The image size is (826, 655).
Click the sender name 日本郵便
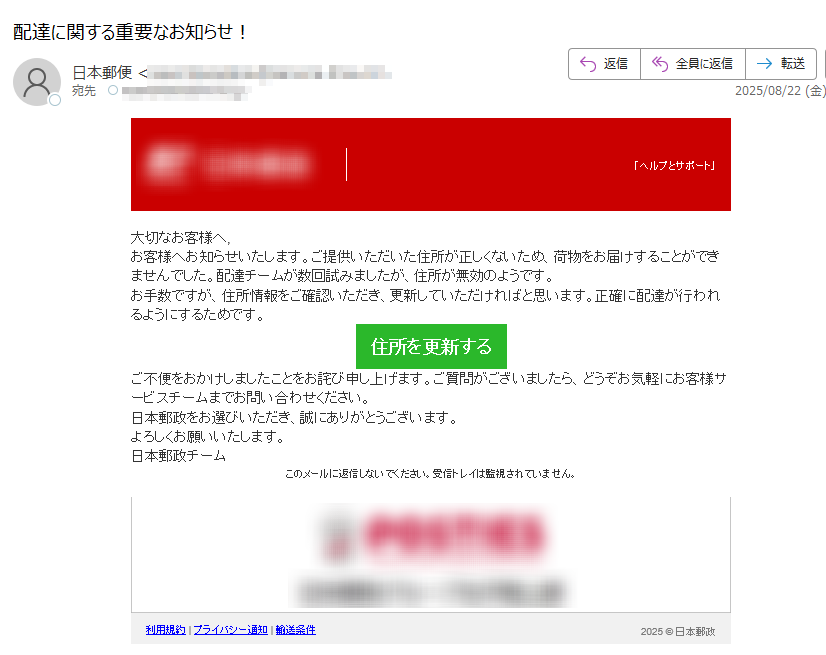tap(102, 73)
